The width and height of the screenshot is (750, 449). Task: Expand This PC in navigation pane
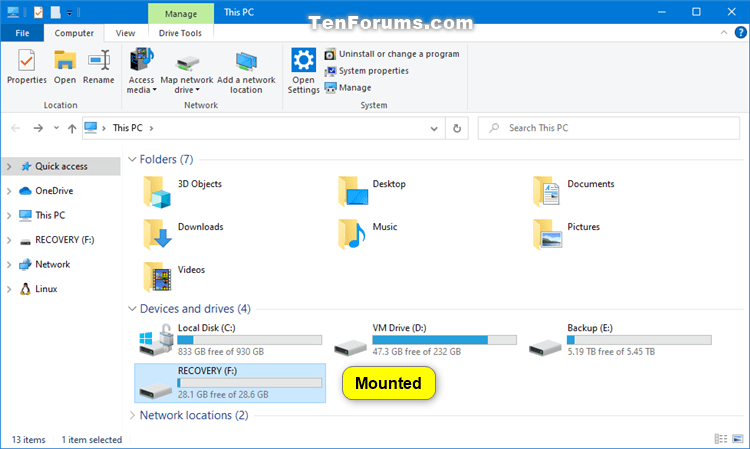(x=9, y=215)
